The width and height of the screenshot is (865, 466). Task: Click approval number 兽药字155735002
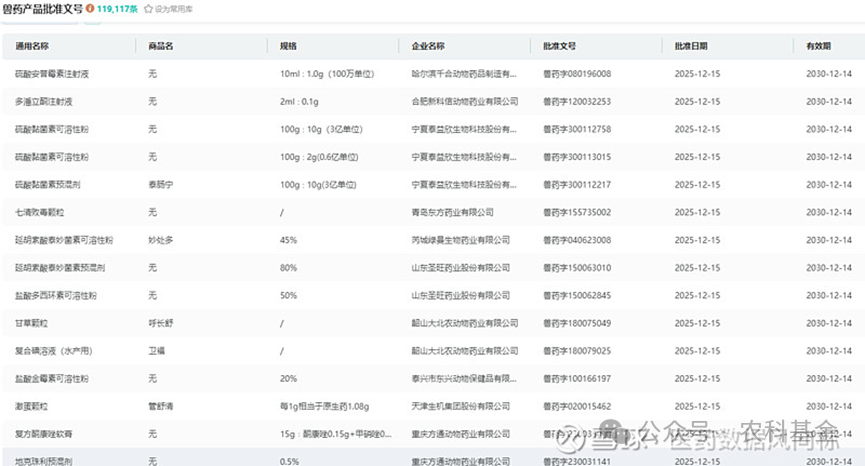point(577,212)
